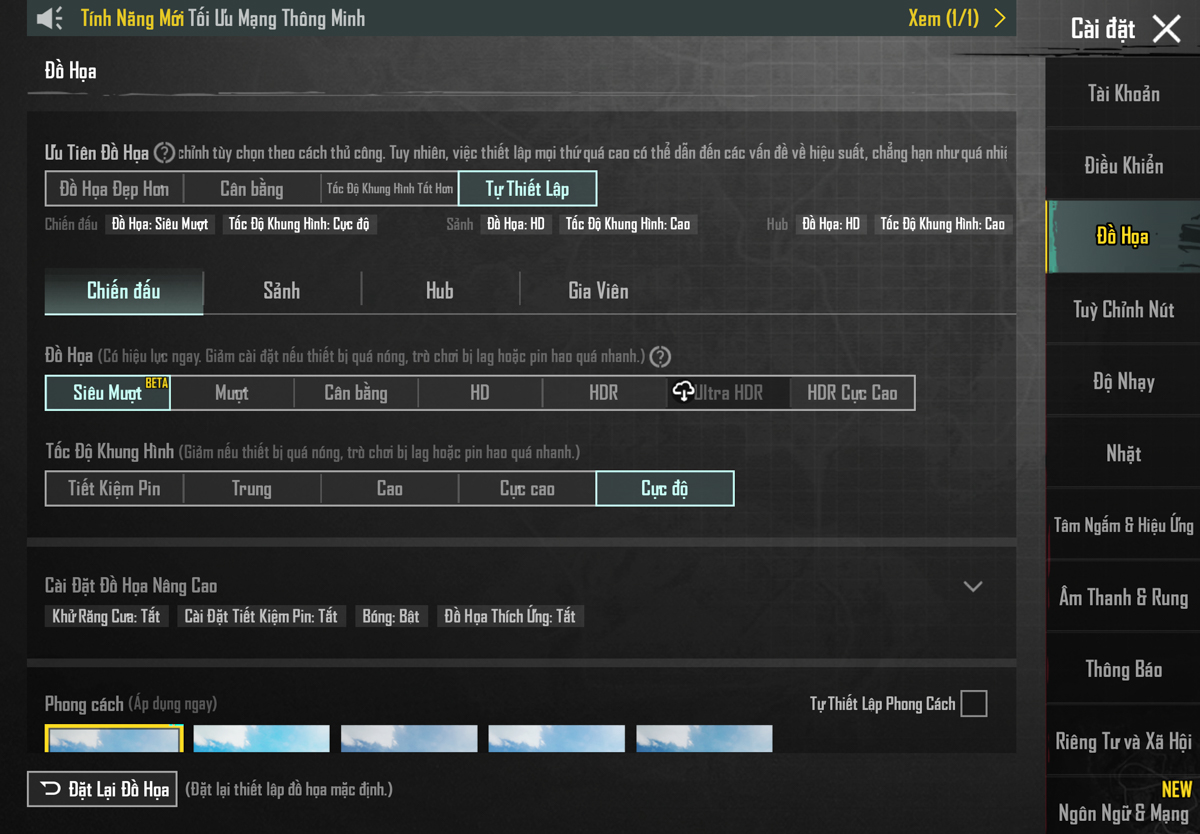Select the fifth style thumbnail

click(704, 739)
